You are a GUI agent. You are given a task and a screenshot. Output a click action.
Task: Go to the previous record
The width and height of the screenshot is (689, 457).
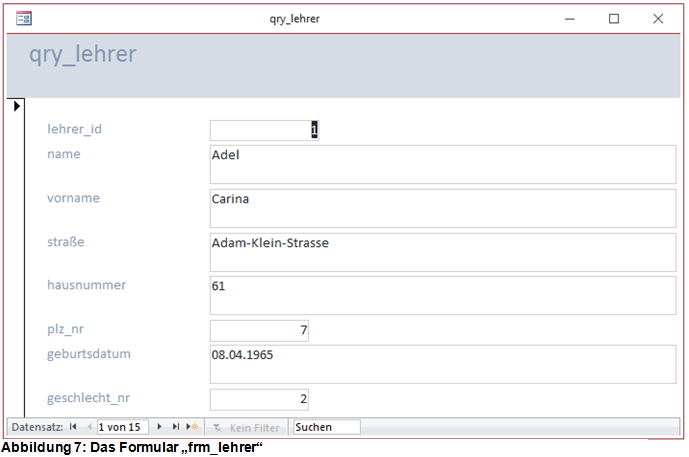[87, 427]
